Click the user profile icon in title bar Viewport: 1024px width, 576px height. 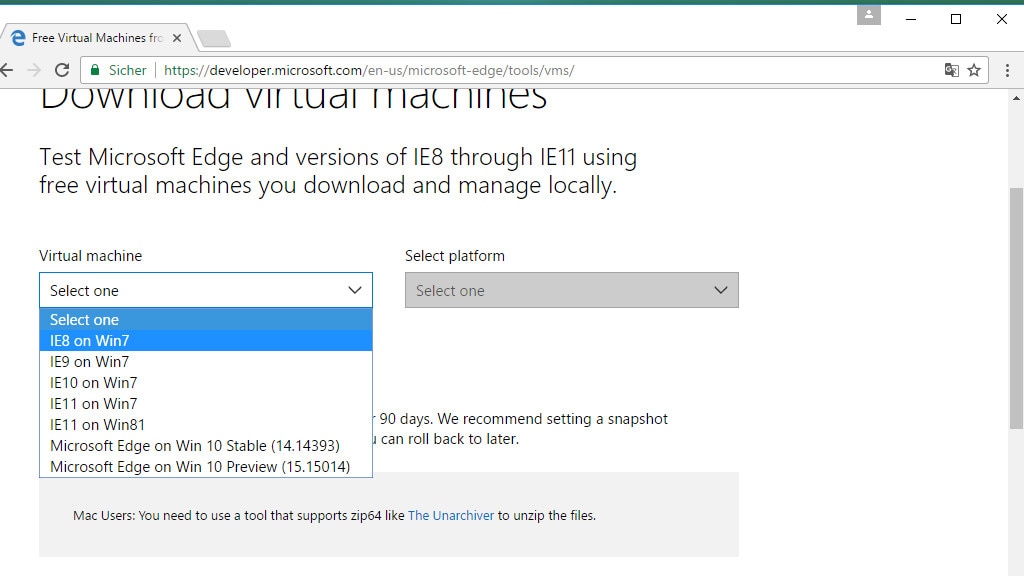pyautogui.click(x=868, y=15)
